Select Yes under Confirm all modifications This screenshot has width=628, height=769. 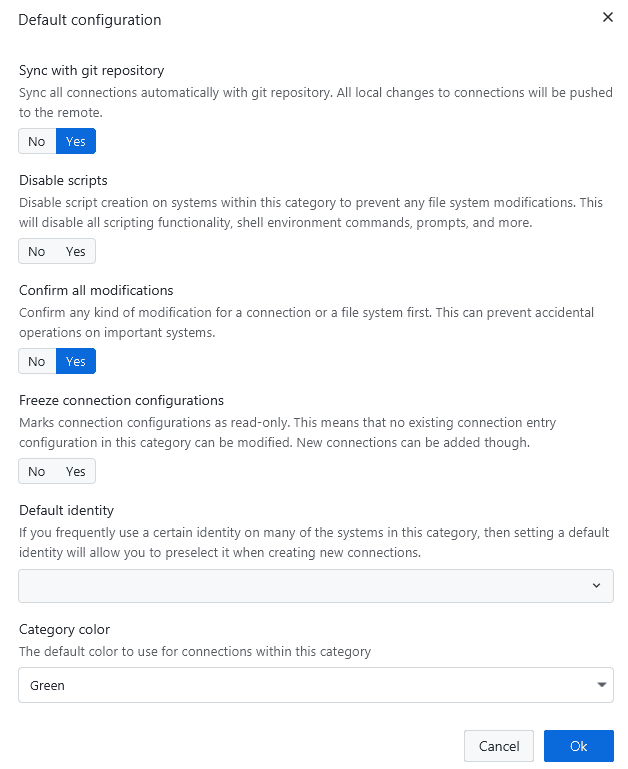point(76,362)
